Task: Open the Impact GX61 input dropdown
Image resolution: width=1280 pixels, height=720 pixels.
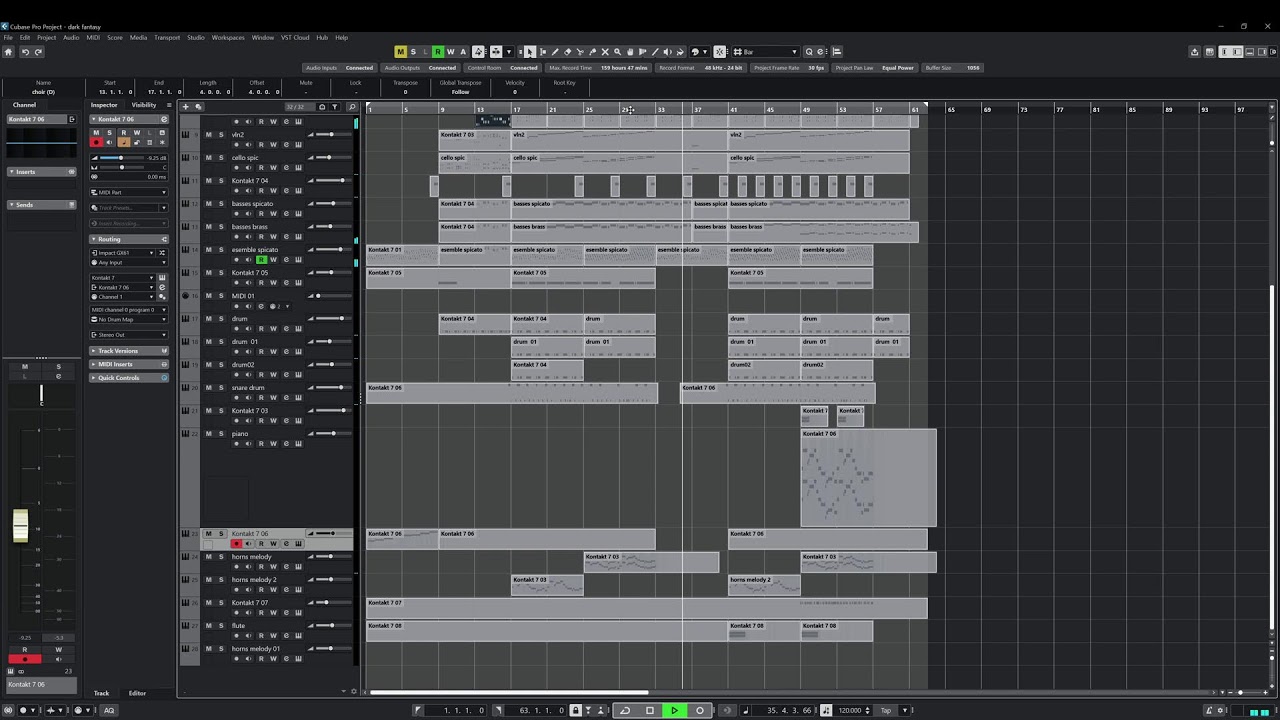Action: (x=121, y=253)
